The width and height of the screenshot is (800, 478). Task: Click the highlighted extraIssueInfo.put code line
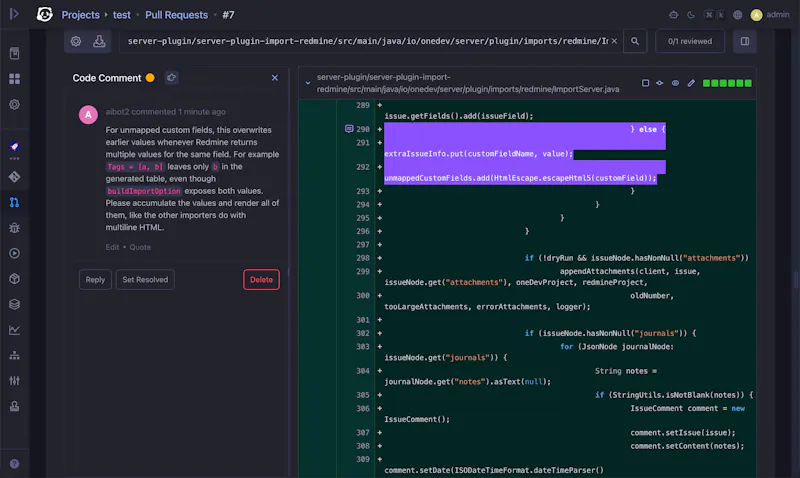479,154
